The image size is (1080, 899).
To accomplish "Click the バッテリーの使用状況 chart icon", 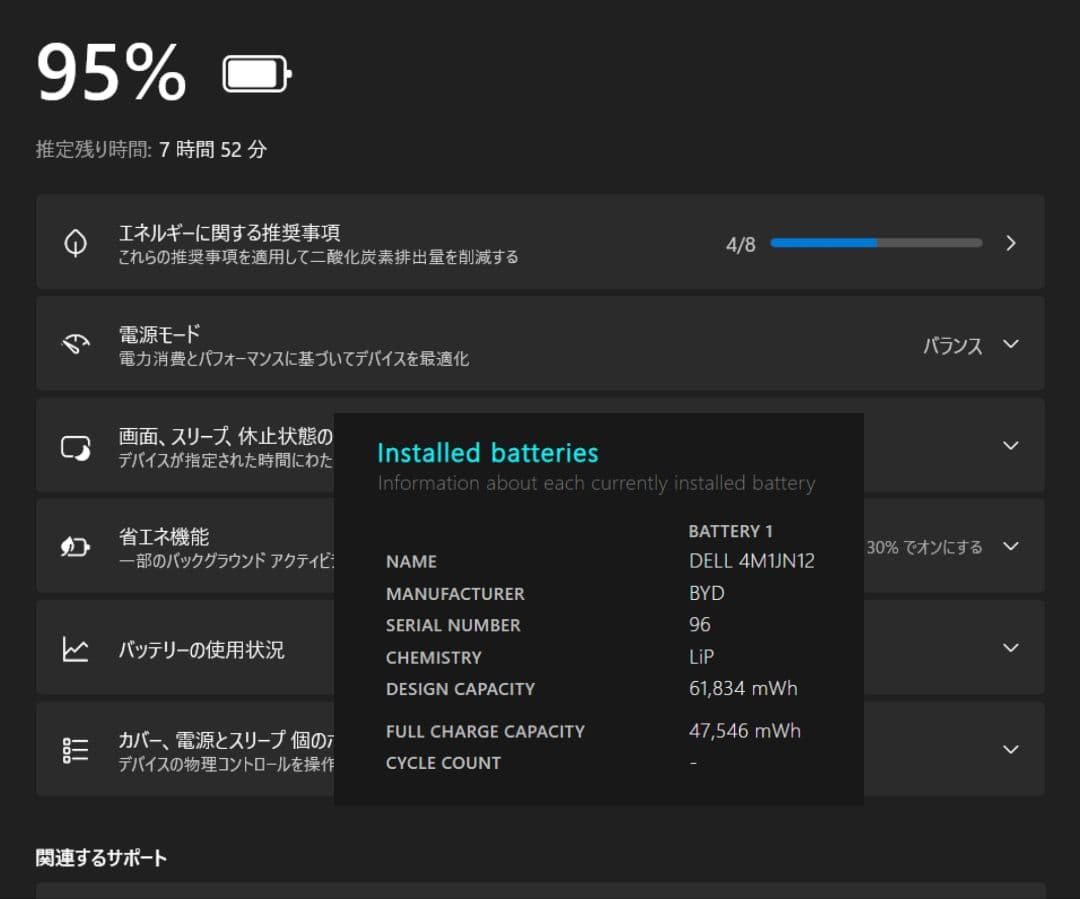I will click(75, 648).
